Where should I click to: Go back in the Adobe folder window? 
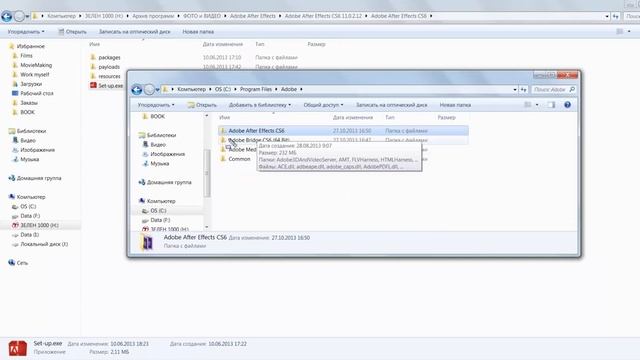[x=137, y=90]
